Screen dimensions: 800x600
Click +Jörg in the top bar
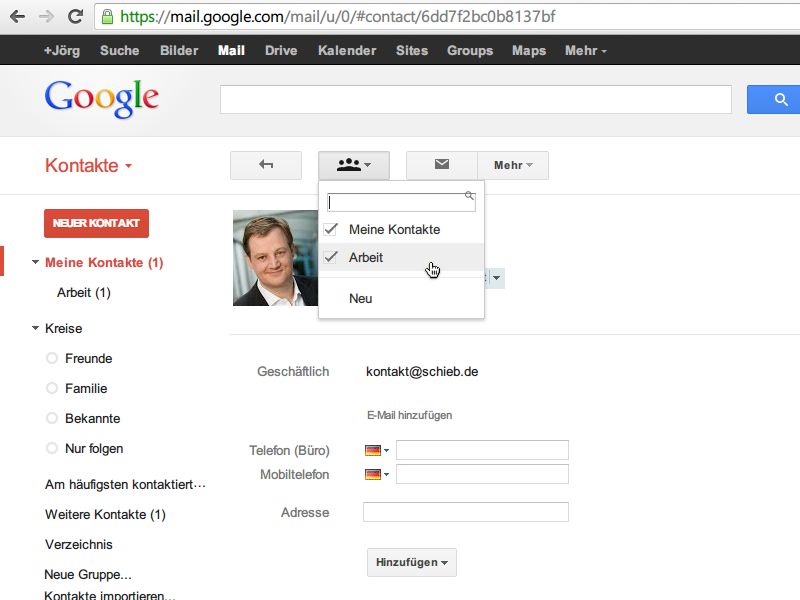point(62,51)
